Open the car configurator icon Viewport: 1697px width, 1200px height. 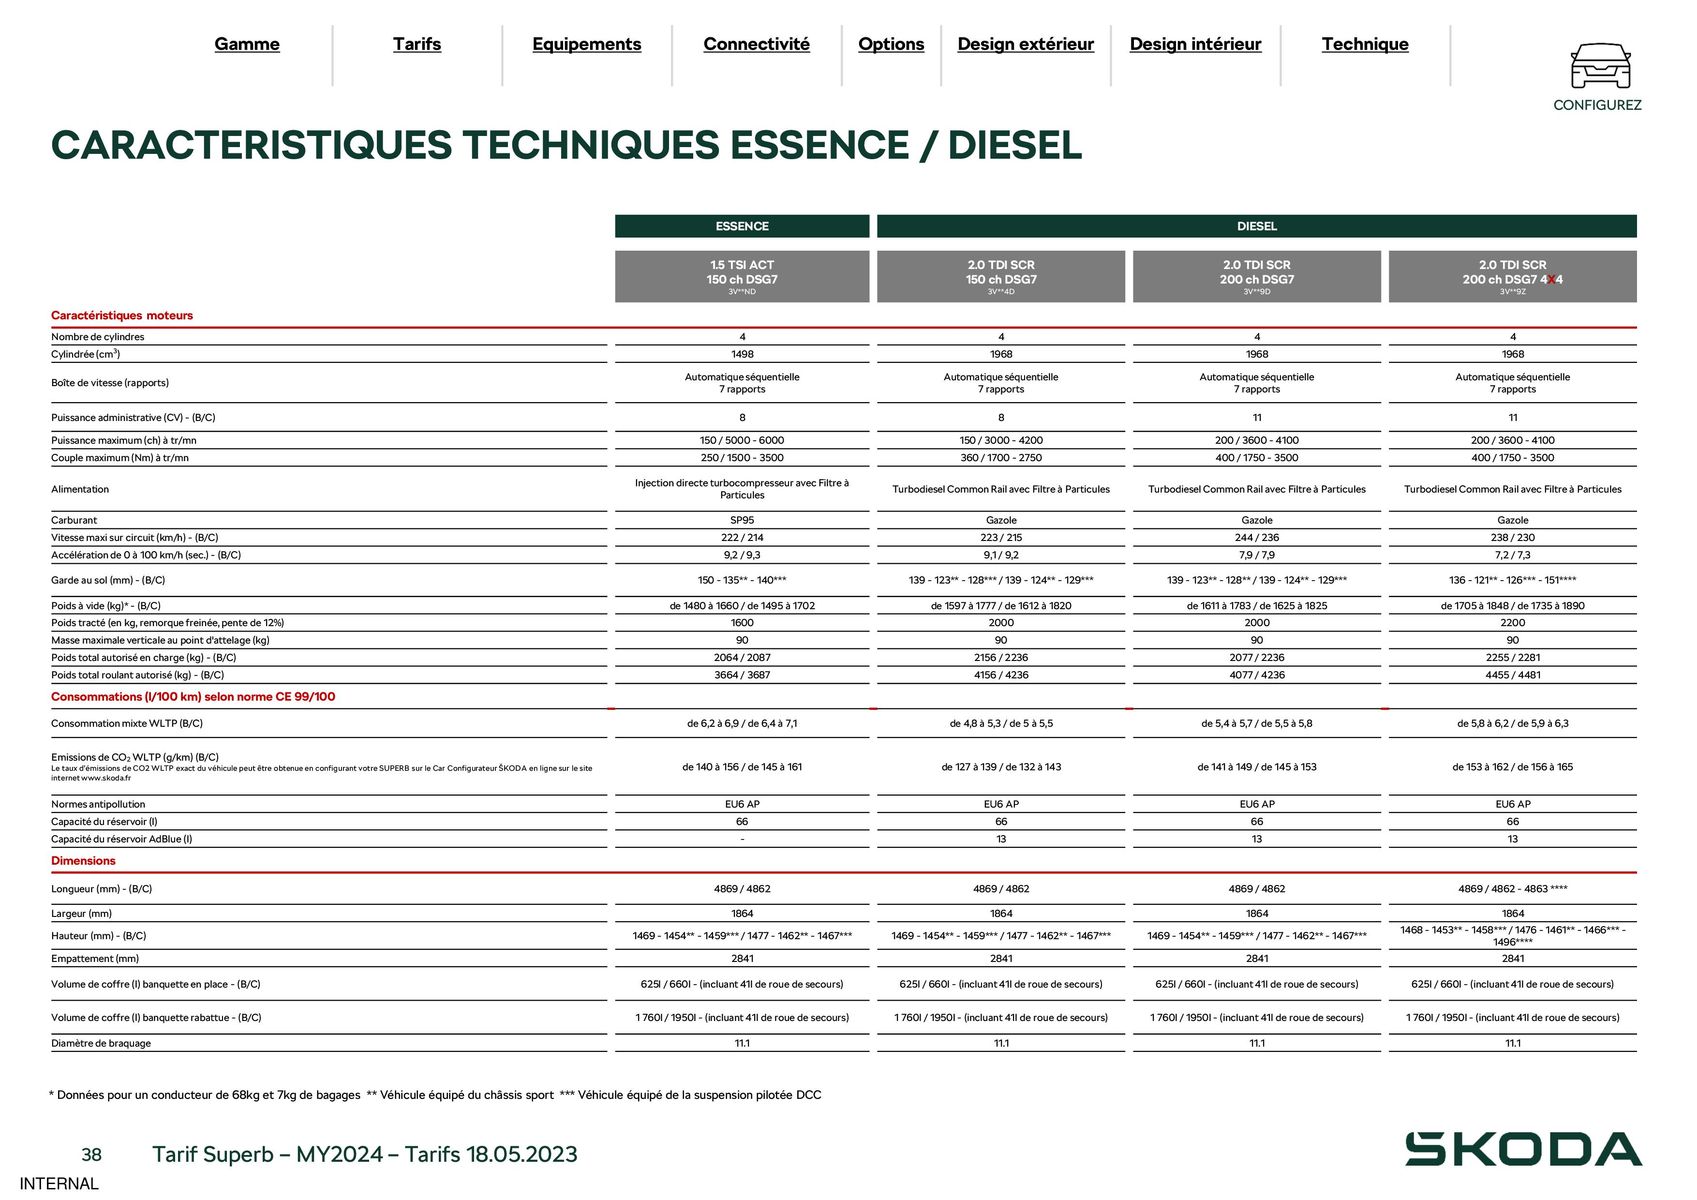click(1599, 65)
